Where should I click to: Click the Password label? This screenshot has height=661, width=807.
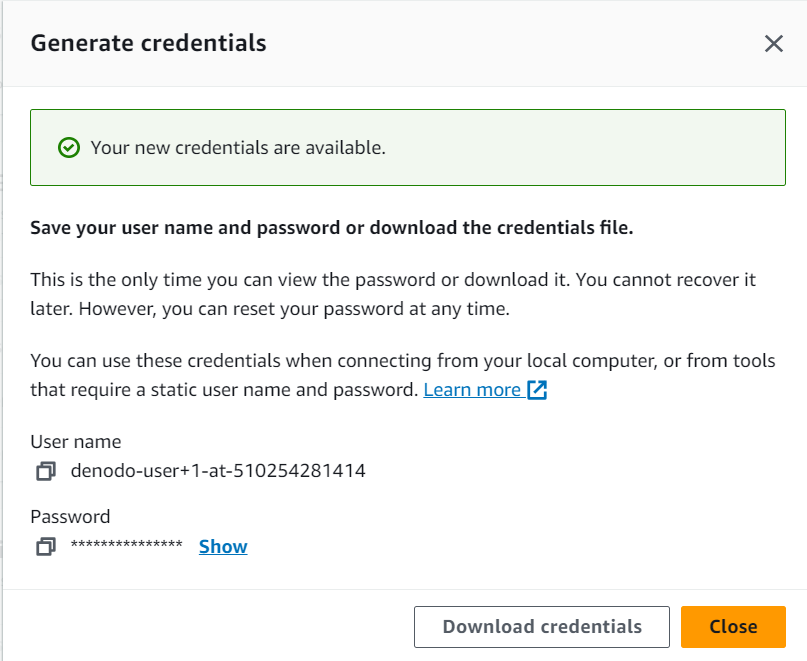pyautogui.click(x=70, y=516)
